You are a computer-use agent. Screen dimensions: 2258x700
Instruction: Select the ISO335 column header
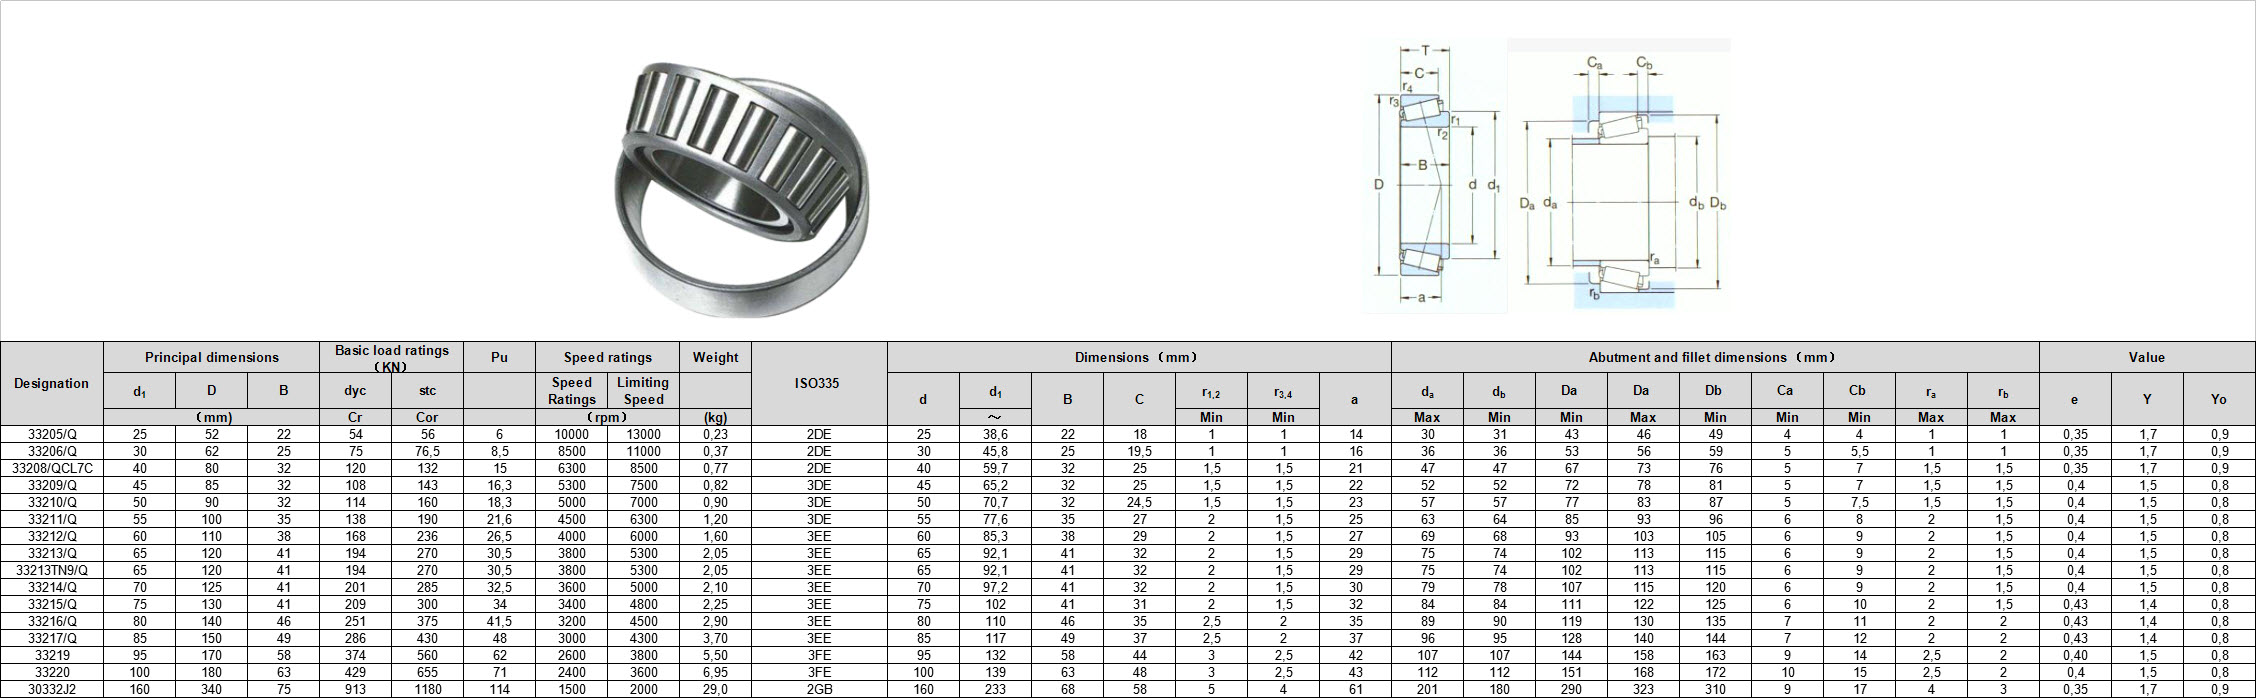point(818,384)
